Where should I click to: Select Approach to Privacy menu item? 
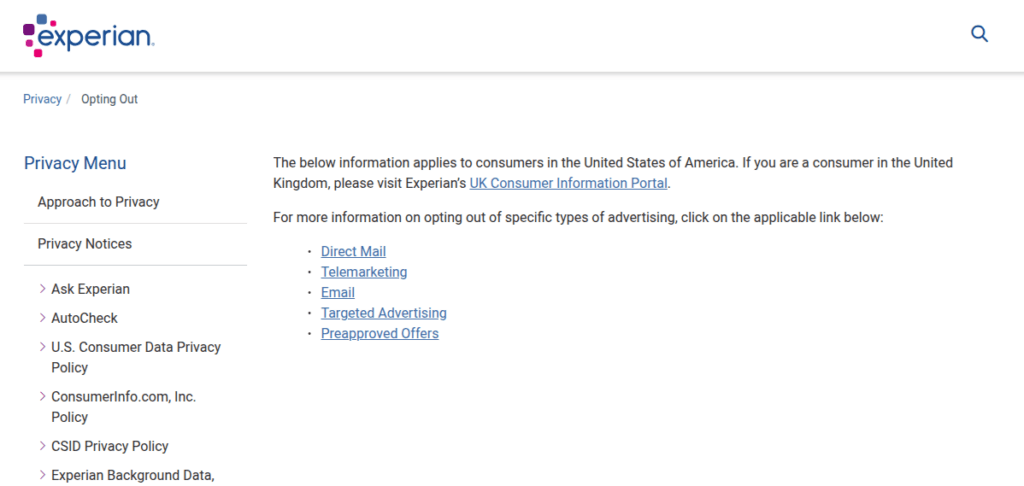tap(99, 202)
